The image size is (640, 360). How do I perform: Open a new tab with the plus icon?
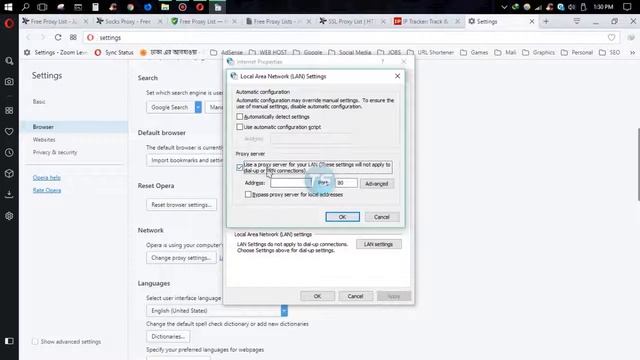(546, 21)
